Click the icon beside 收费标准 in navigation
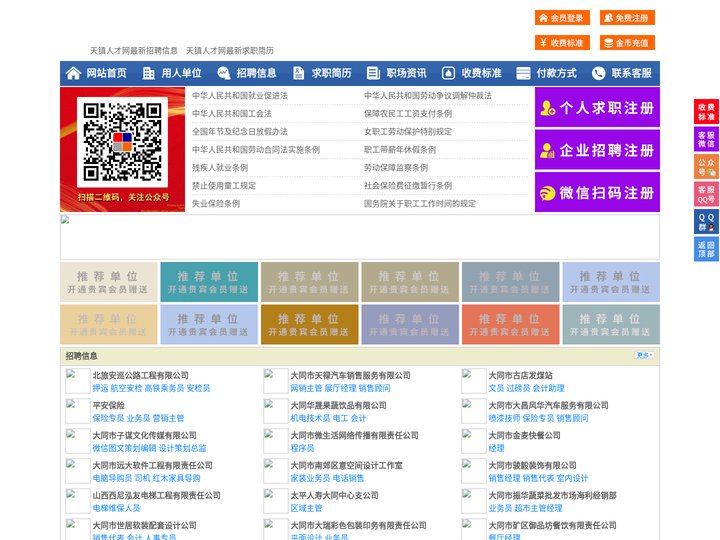This screenshot has width=720, height=540. tap(448, 73)
